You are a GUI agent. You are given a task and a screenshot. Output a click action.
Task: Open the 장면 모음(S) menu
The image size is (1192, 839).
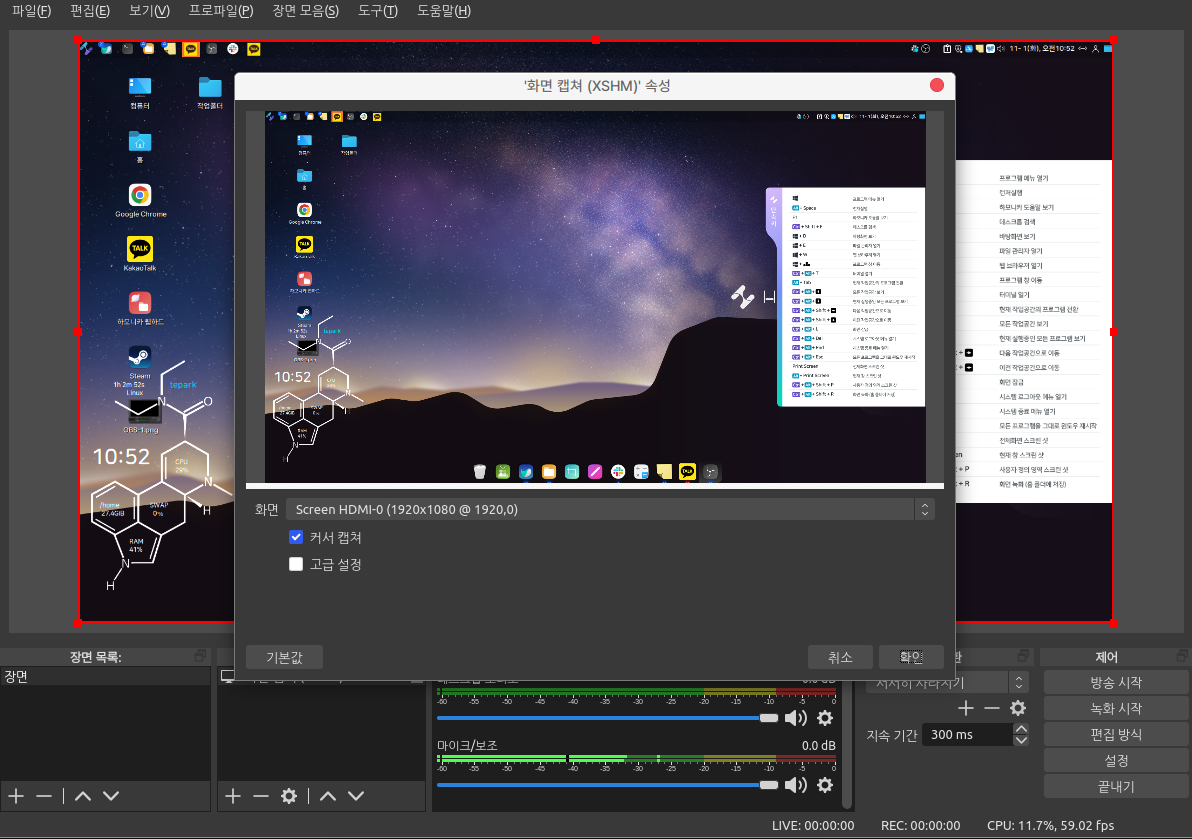(305, 12)
